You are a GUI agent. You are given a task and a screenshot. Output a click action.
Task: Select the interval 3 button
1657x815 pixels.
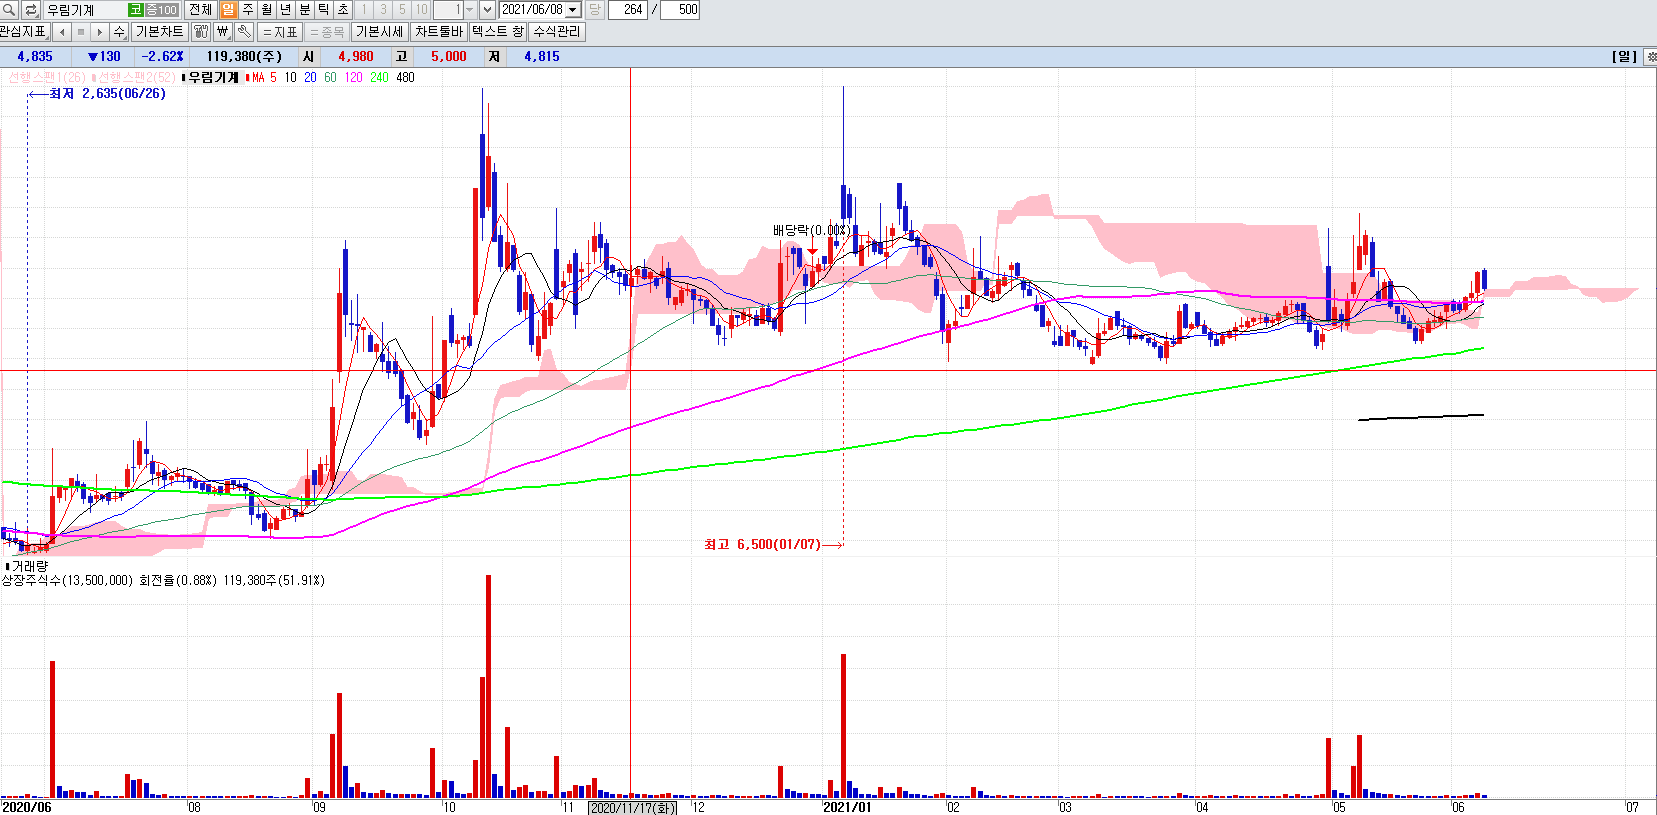pyautogui.click(x=383, y=10)
